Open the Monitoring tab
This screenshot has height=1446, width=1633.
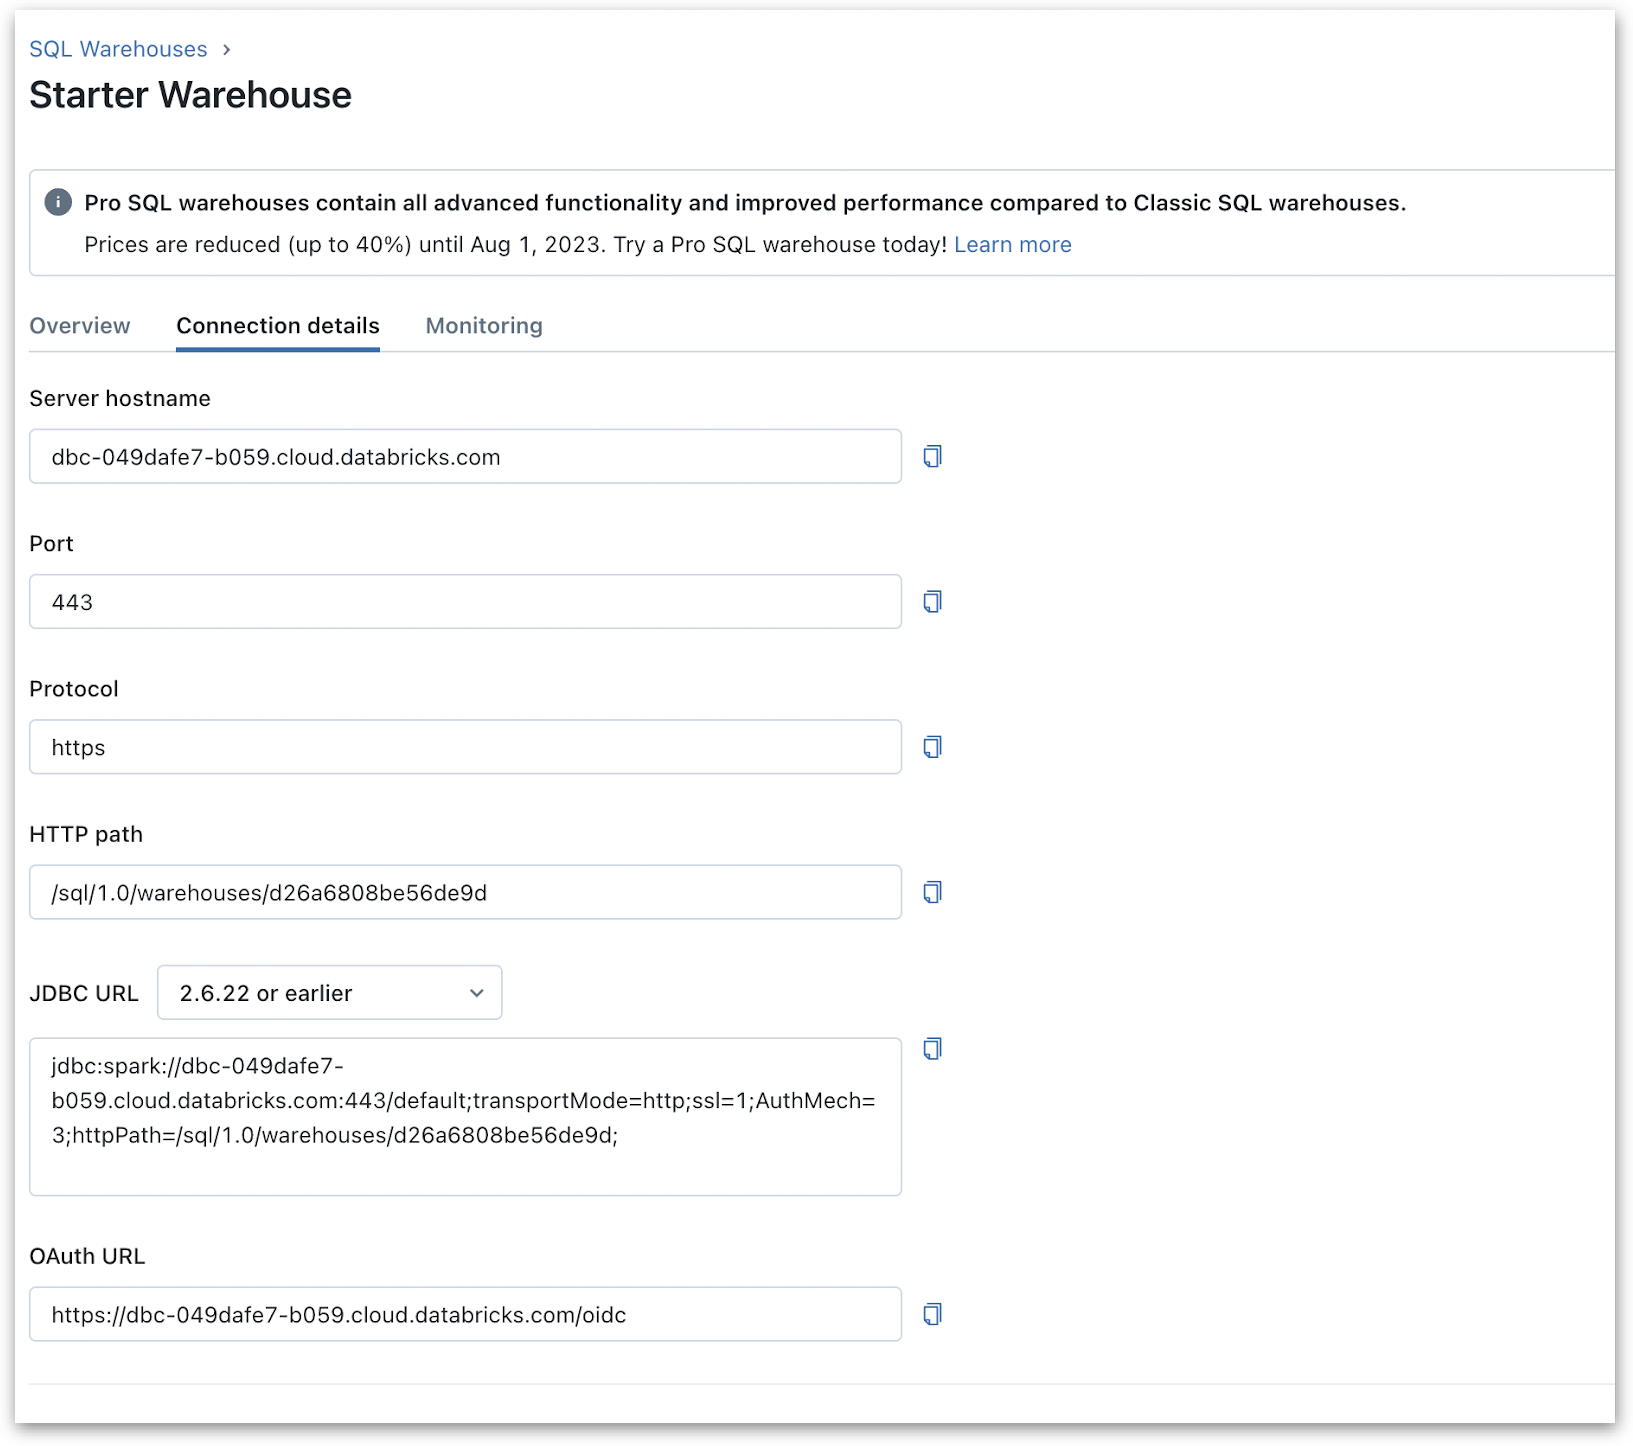484,326
